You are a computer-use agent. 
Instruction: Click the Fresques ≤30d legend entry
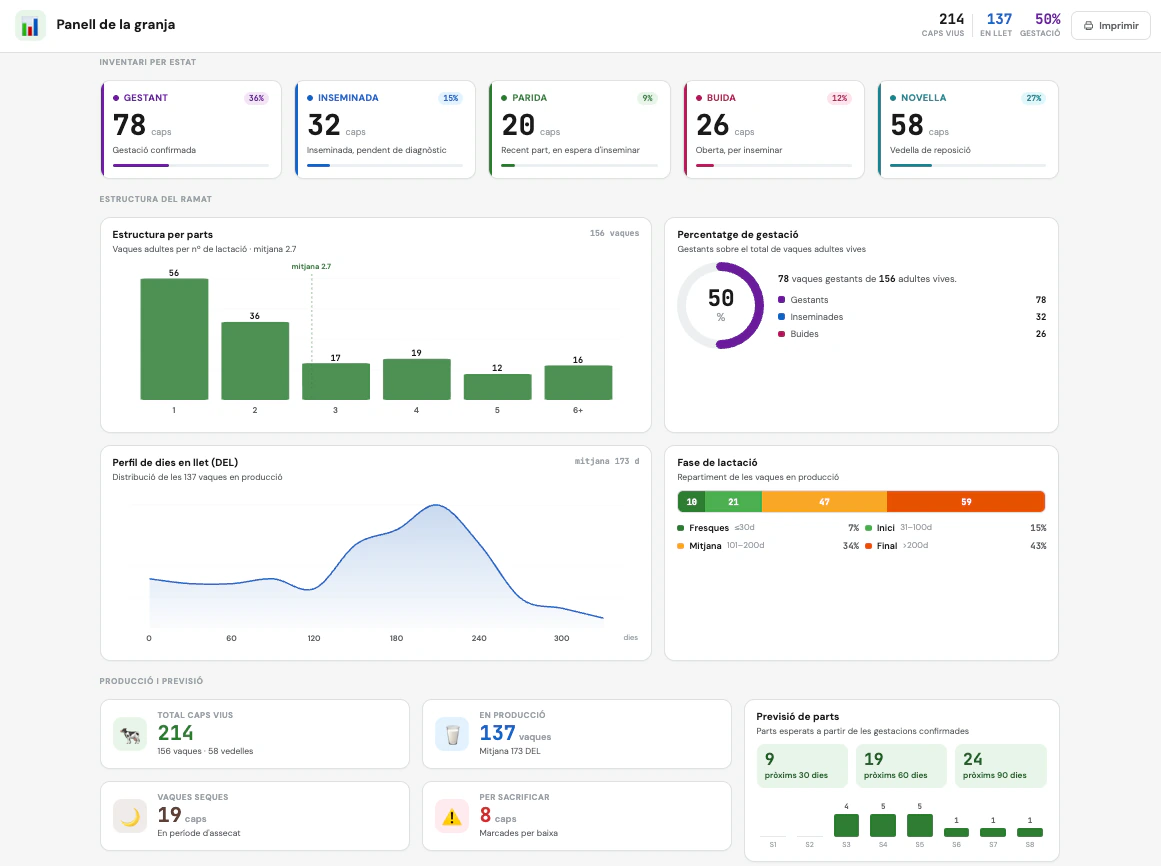click(768, 528)
